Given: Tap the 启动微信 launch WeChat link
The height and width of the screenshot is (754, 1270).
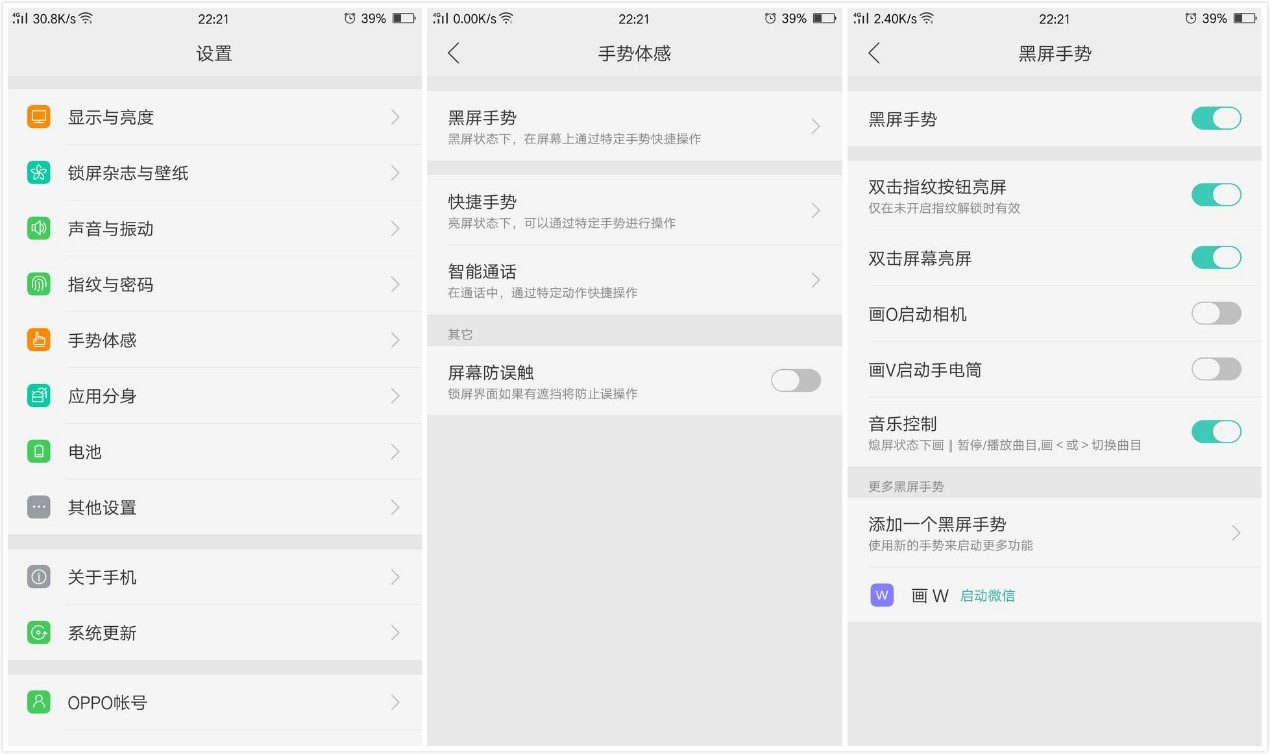Looking at the screenshot, I should click(x=986, y=595).
